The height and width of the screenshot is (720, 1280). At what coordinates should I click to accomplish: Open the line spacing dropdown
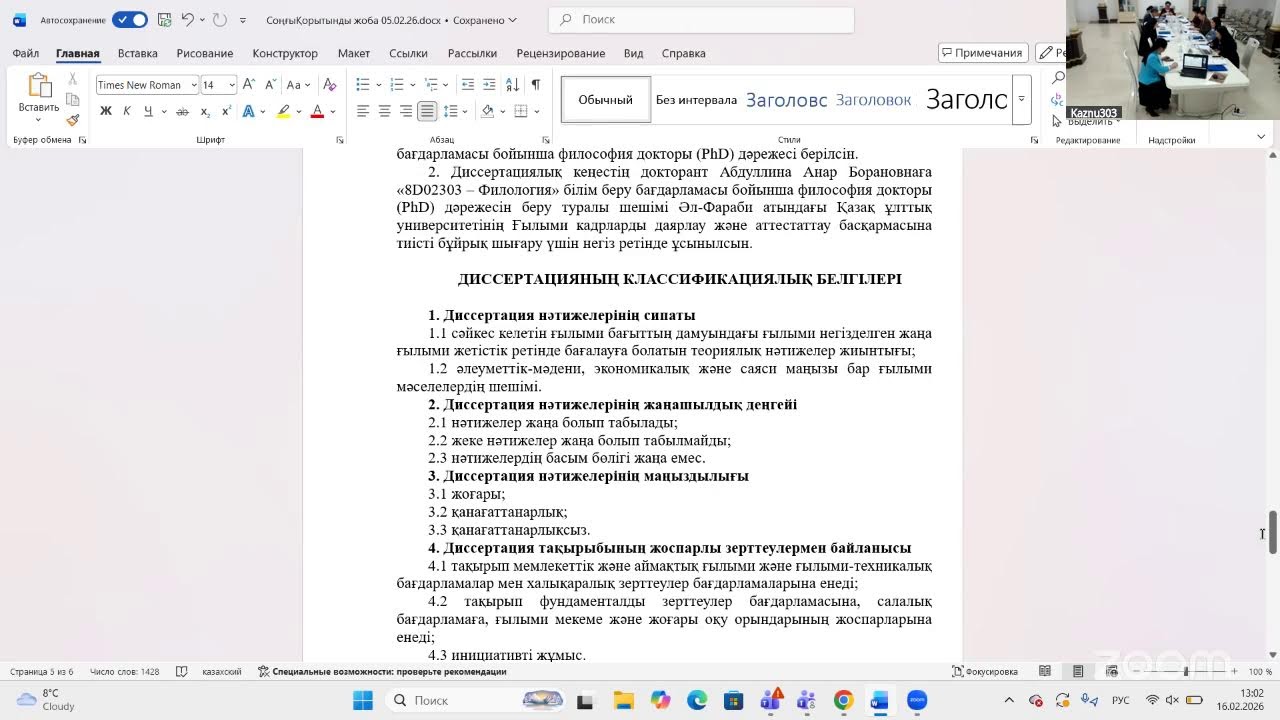tap(456, 111)
